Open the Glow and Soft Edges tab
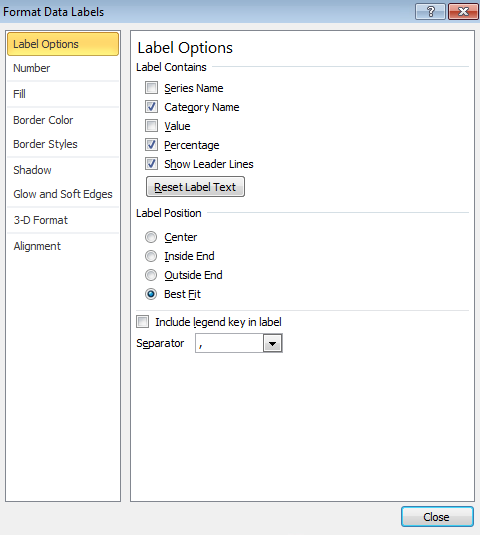Image resolution: width=480 pixels, height=535 pixels. pos(63,194)
